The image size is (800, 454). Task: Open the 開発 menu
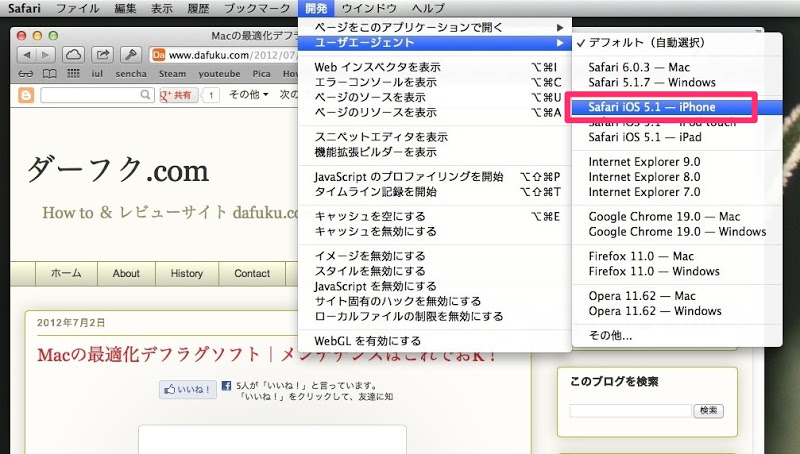coord(316,8)
